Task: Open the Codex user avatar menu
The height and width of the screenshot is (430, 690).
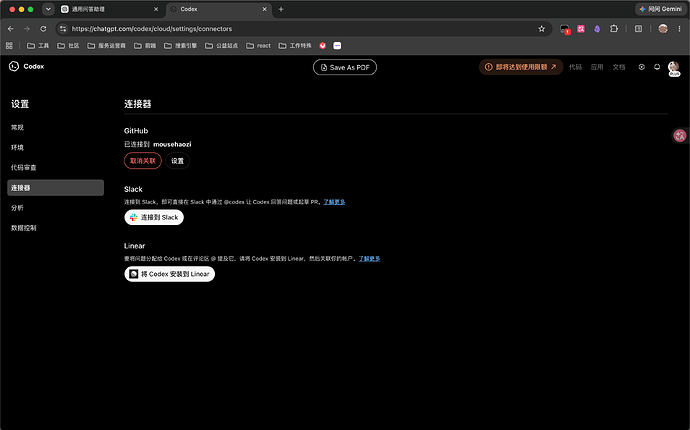Action: tap(674, 68)
